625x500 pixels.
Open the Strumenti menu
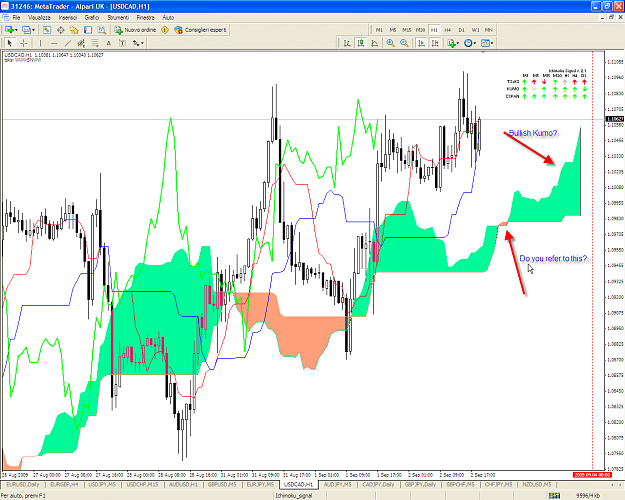pyautogui.click(x=118, y=18)
